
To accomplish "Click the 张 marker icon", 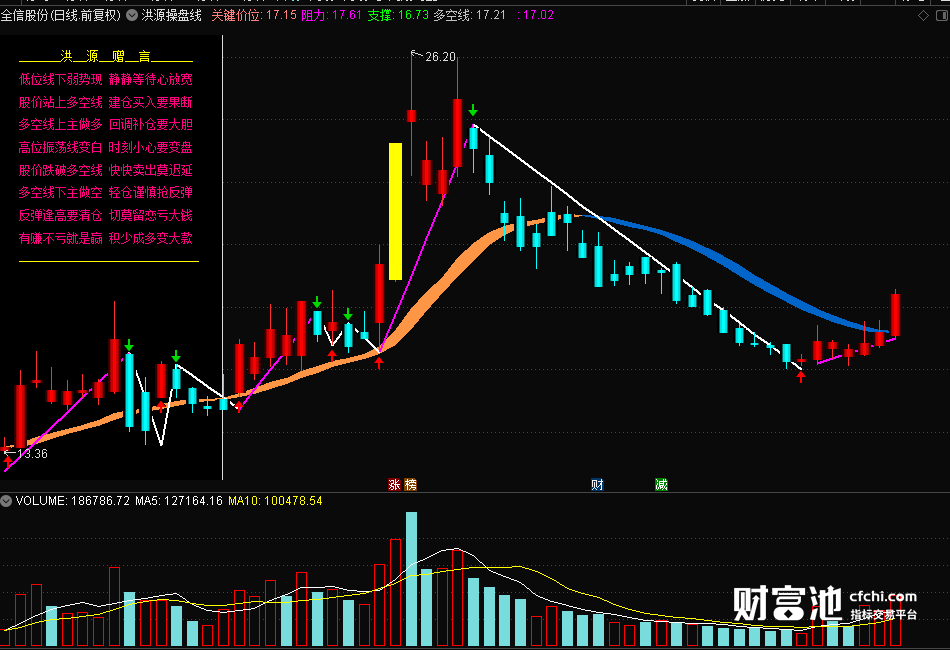I will [394, 485].
